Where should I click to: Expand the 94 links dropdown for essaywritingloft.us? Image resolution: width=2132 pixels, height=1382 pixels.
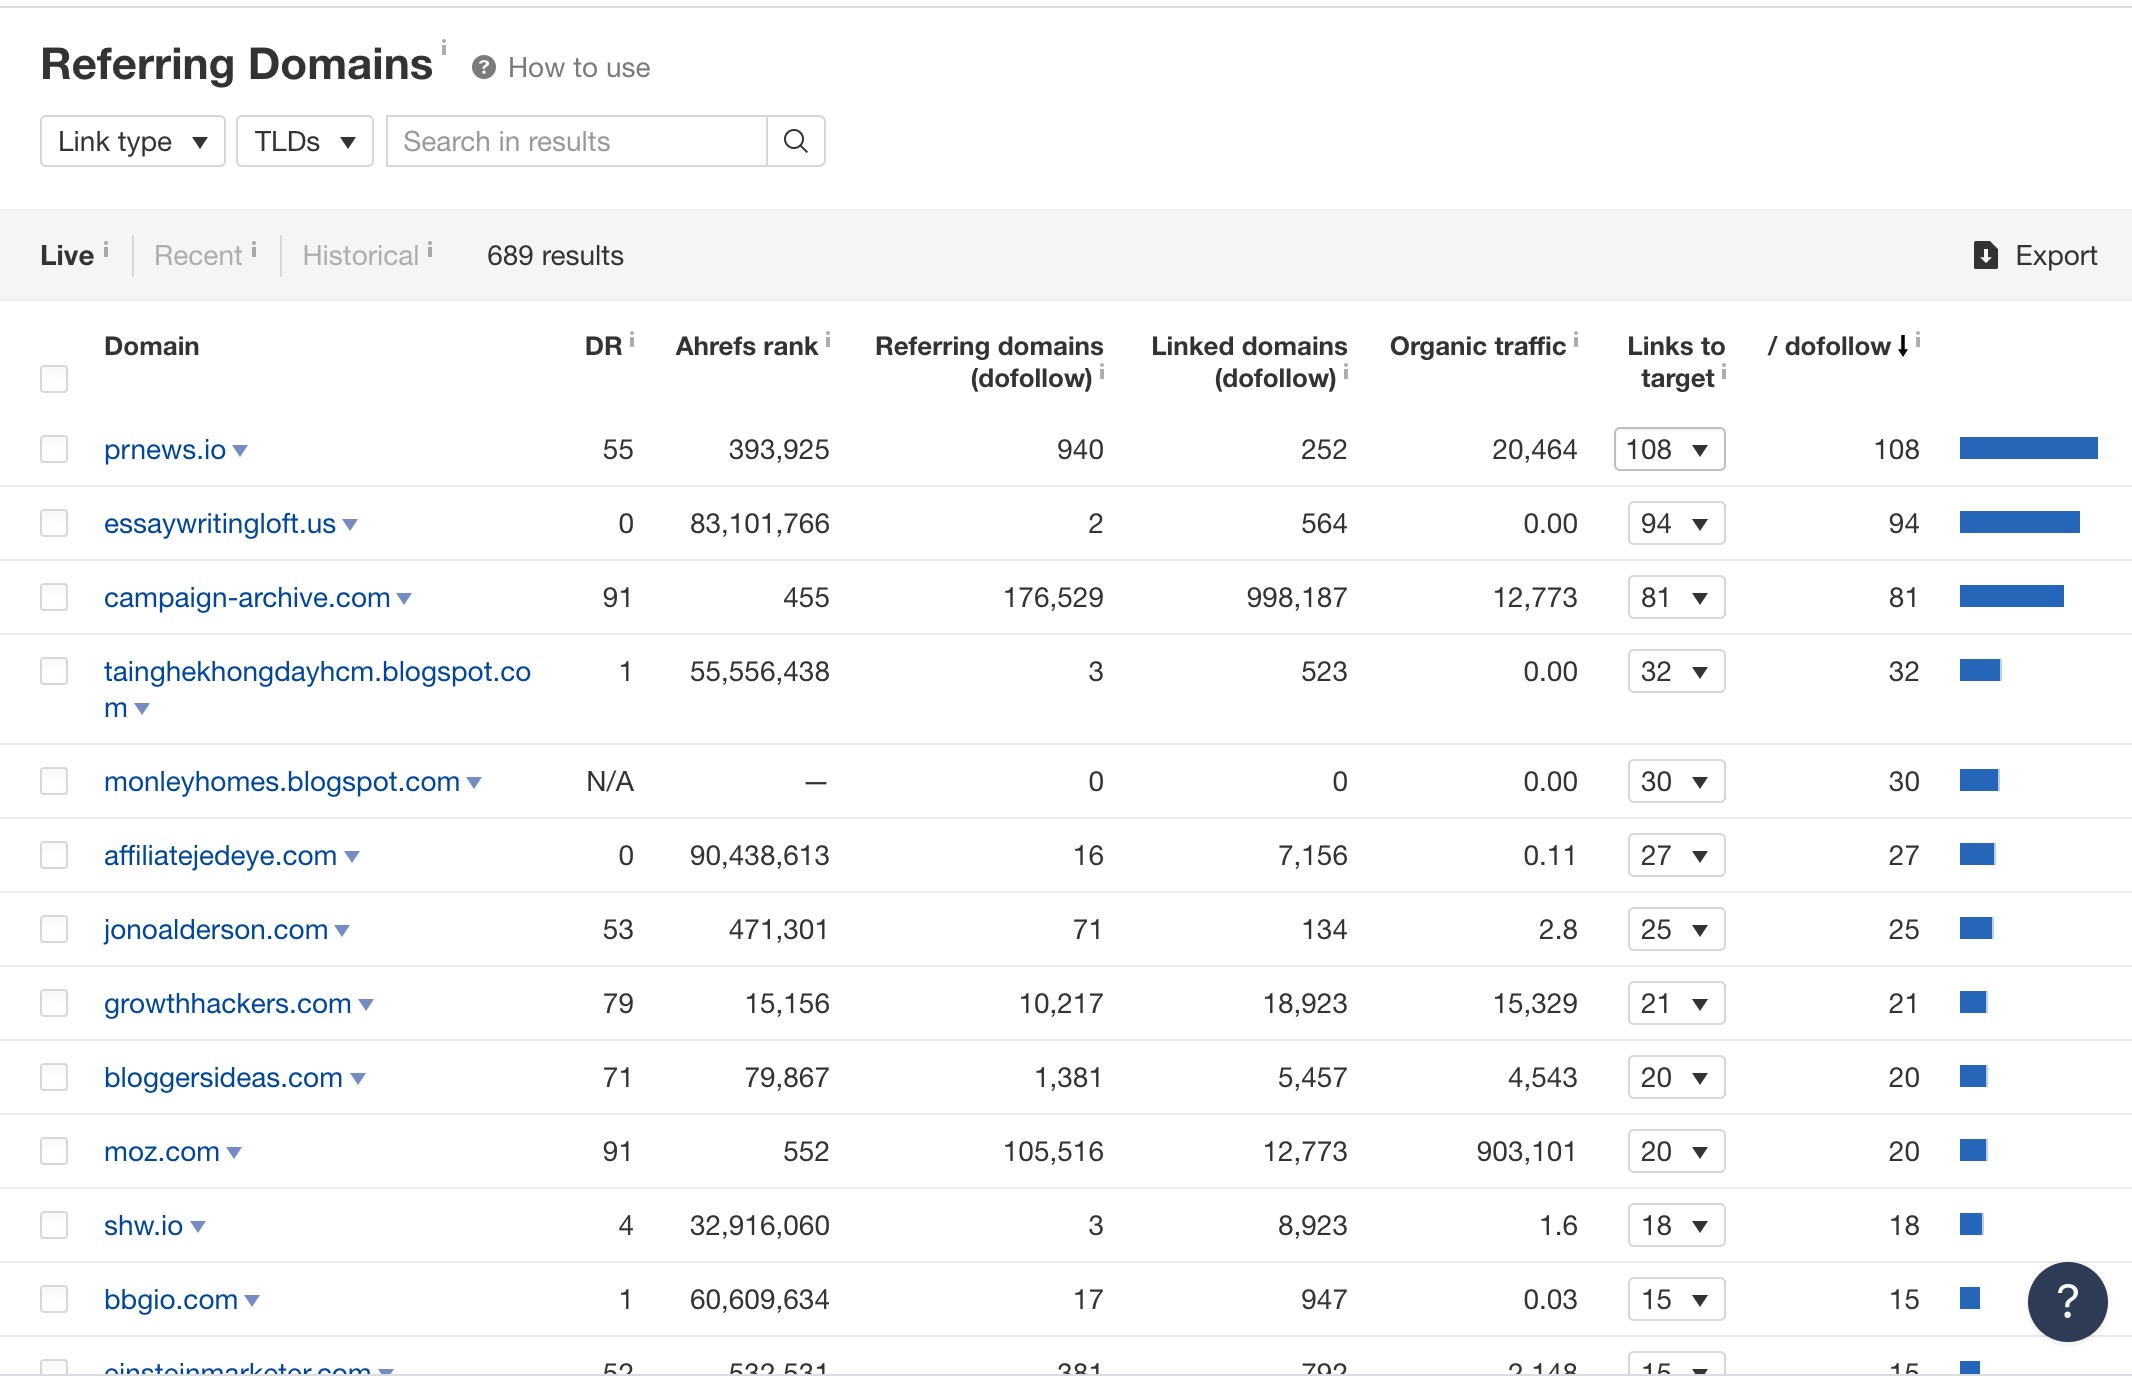pos(1677,523)
